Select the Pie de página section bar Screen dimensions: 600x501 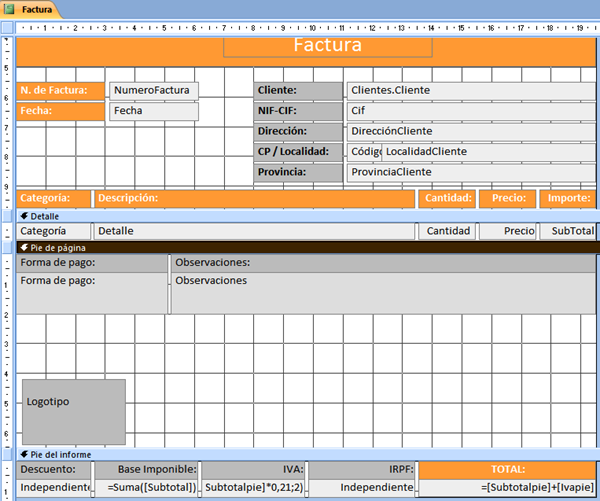(300, 247)
